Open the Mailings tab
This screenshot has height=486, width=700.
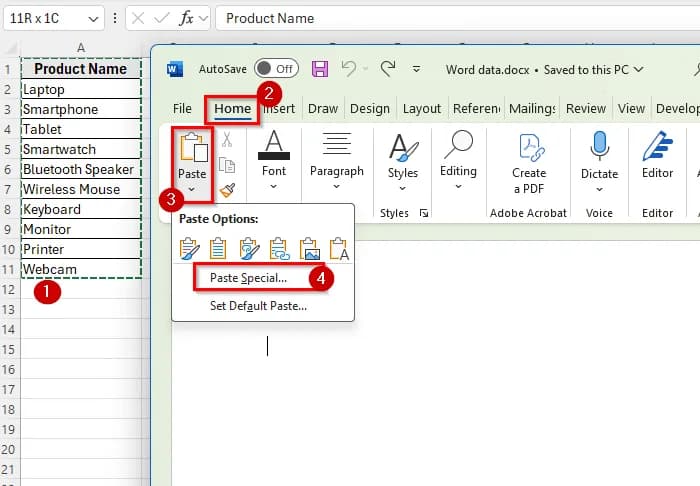coord(532,108)
